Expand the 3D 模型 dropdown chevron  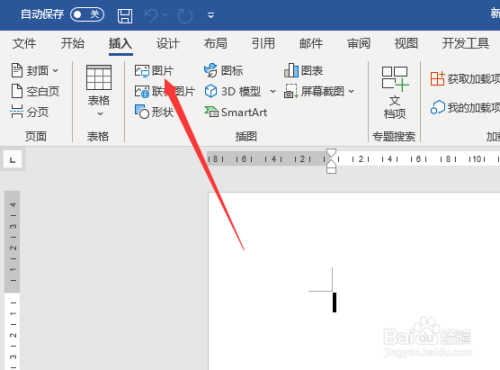273,91
